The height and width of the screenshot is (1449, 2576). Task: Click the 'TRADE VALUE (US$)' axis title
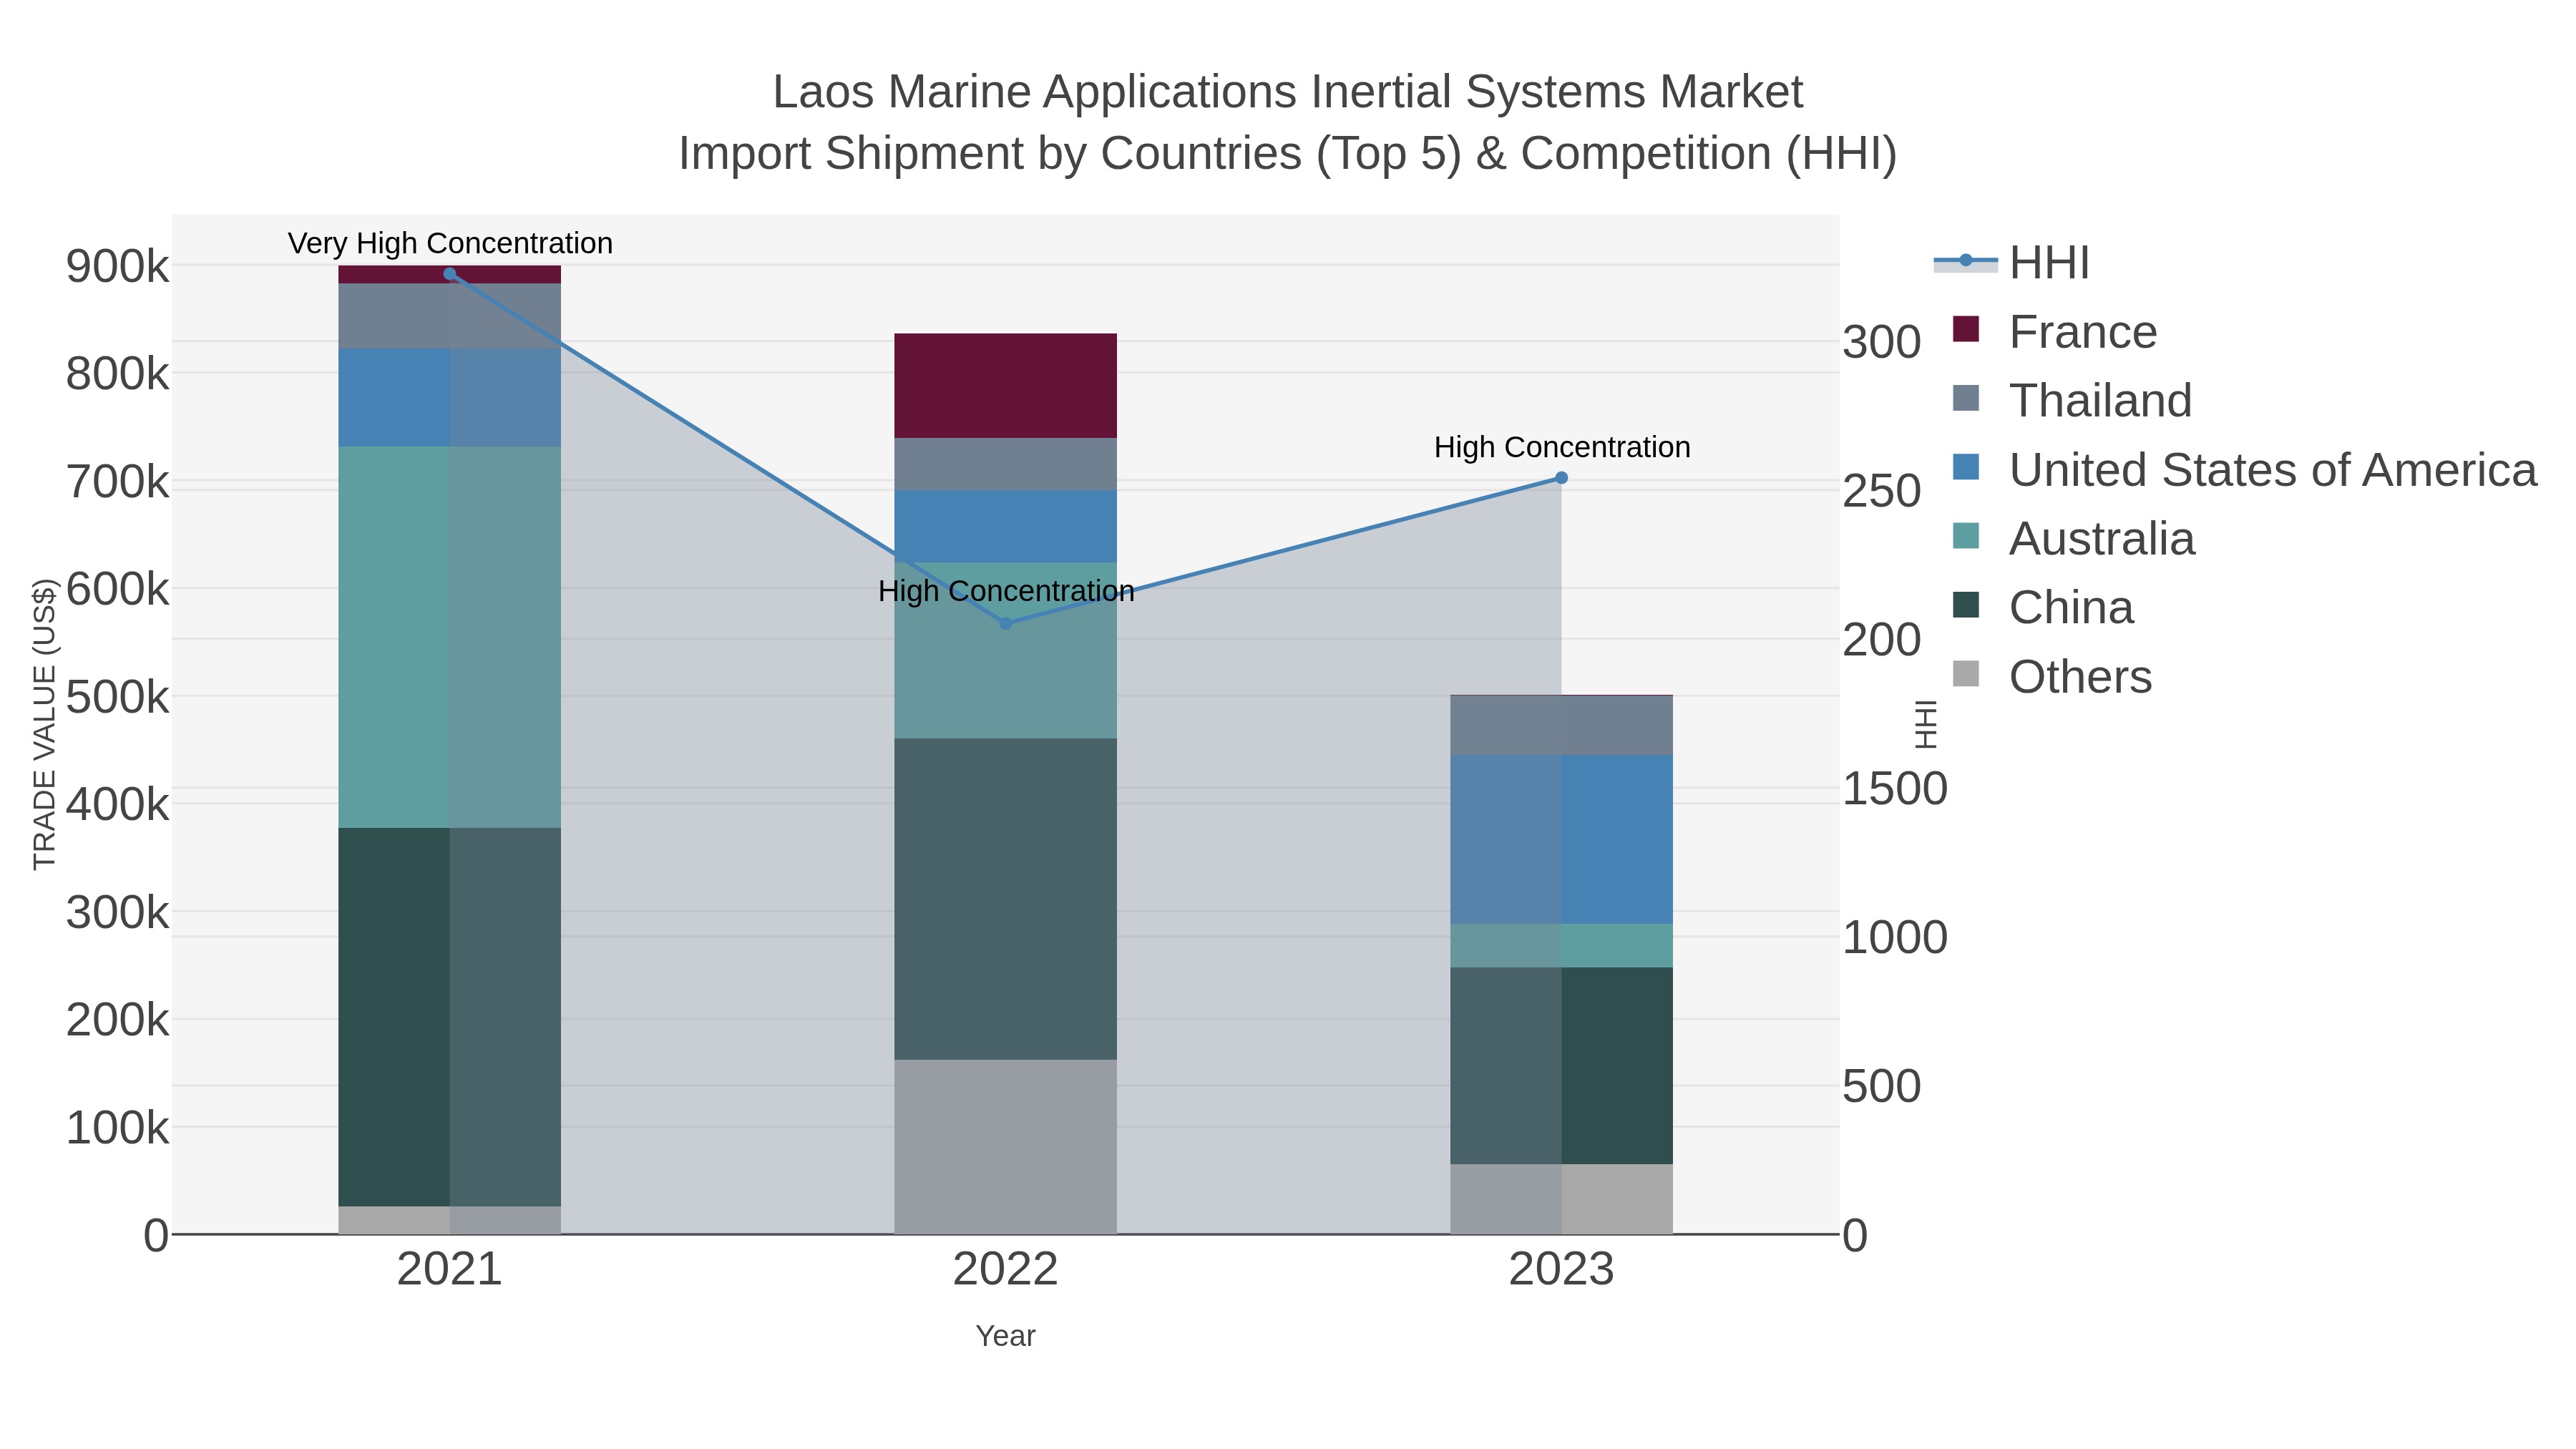coord(45,724)
